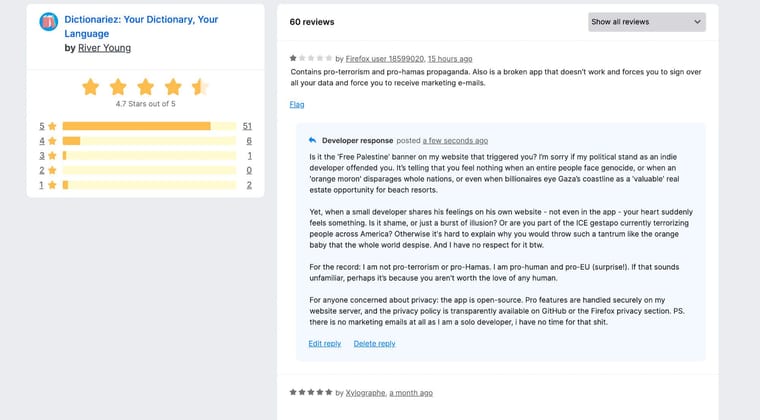Click the five-star rating on Xylographe's review
Screen dimensions: 760x420
click(x=311, y=393)
